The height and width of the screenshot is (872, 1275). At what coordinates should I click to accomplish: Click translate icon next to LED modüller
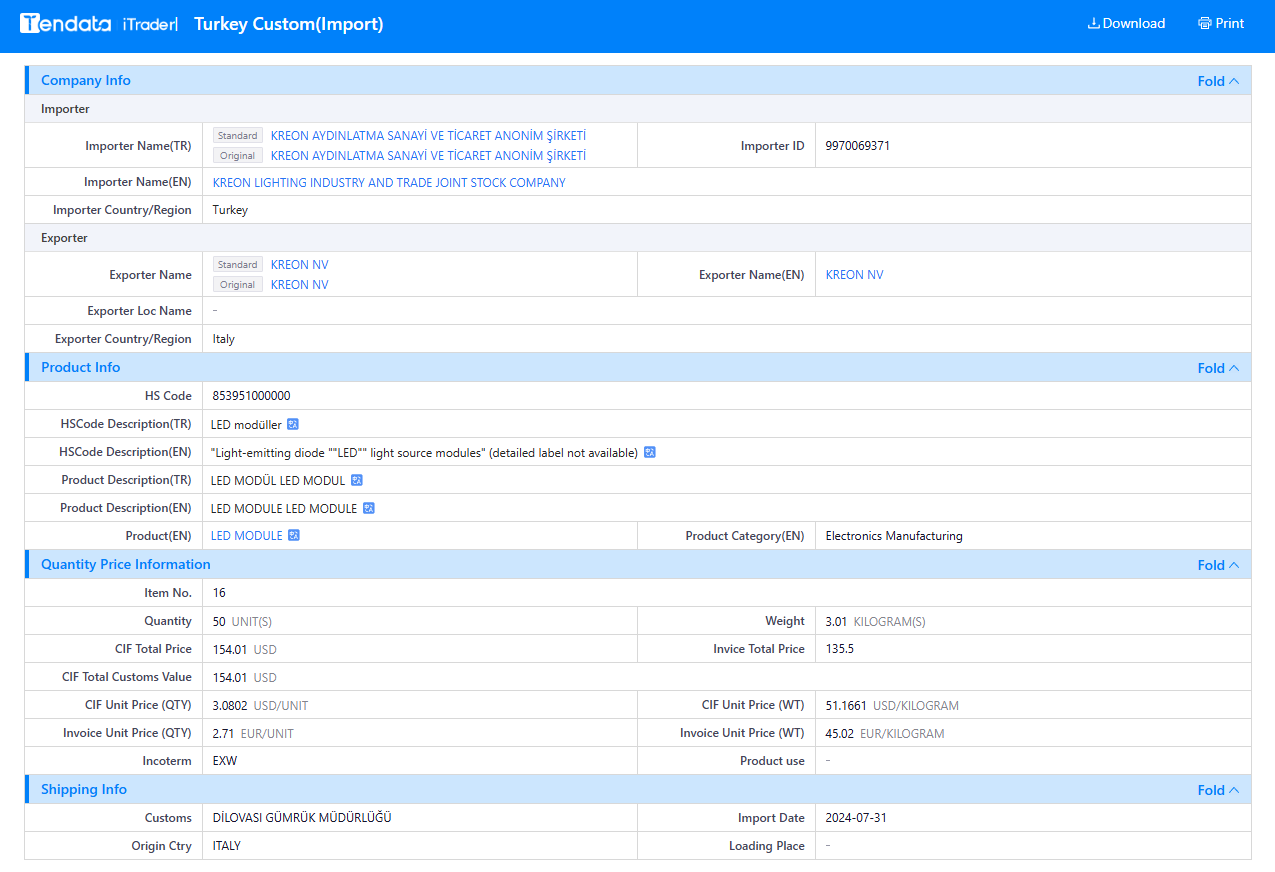293,424
